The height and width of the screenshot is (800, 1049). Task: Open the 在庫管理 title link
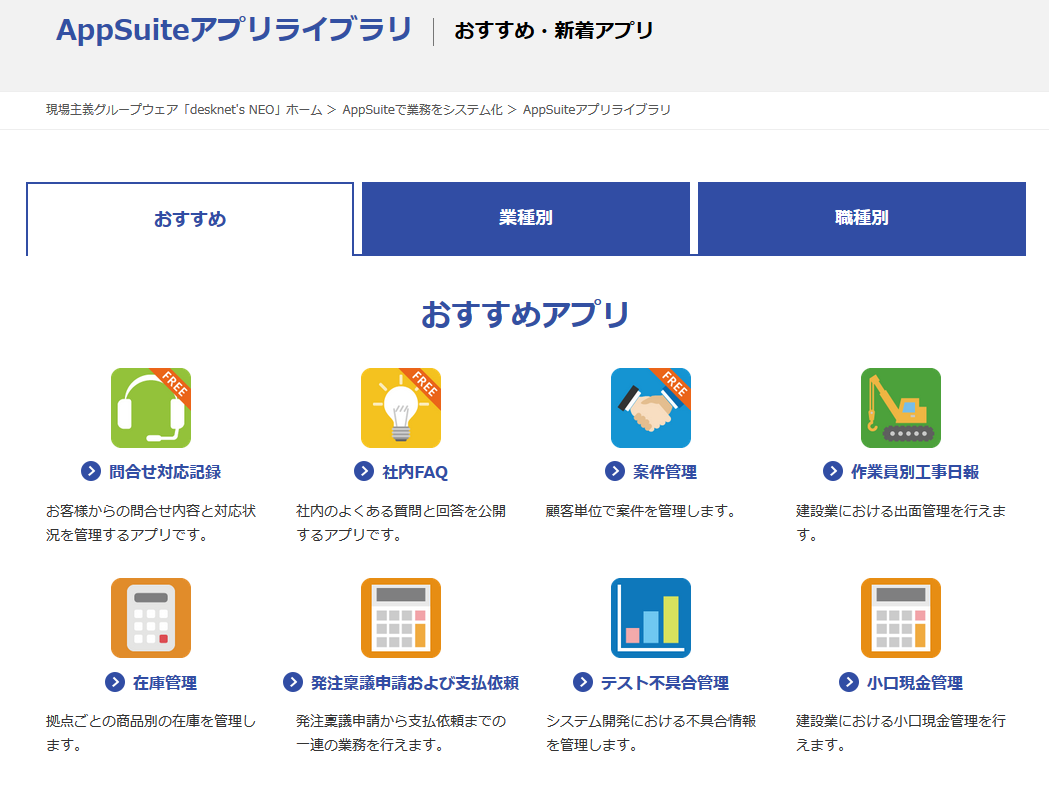pos(165,683)
